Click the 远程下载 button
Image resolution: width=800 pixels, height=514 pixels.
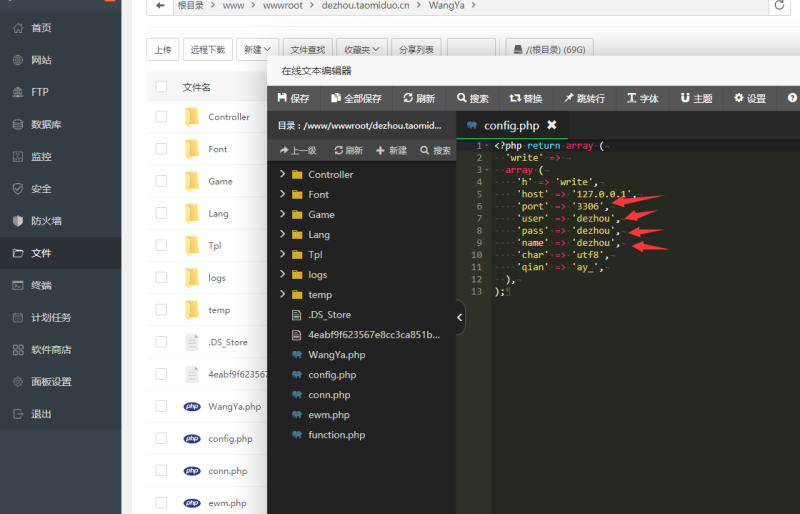point(208,50)
